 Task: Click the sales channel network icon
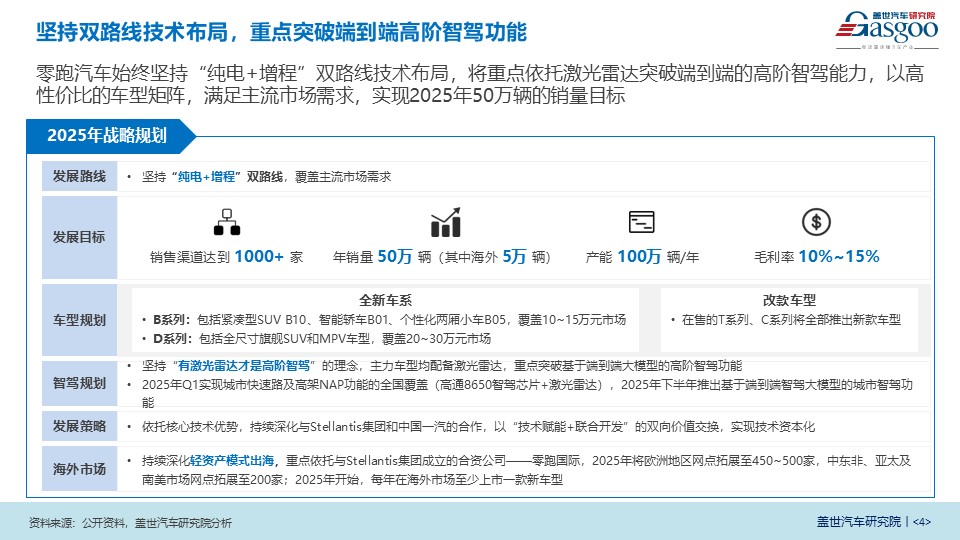(x=227, y=222)
